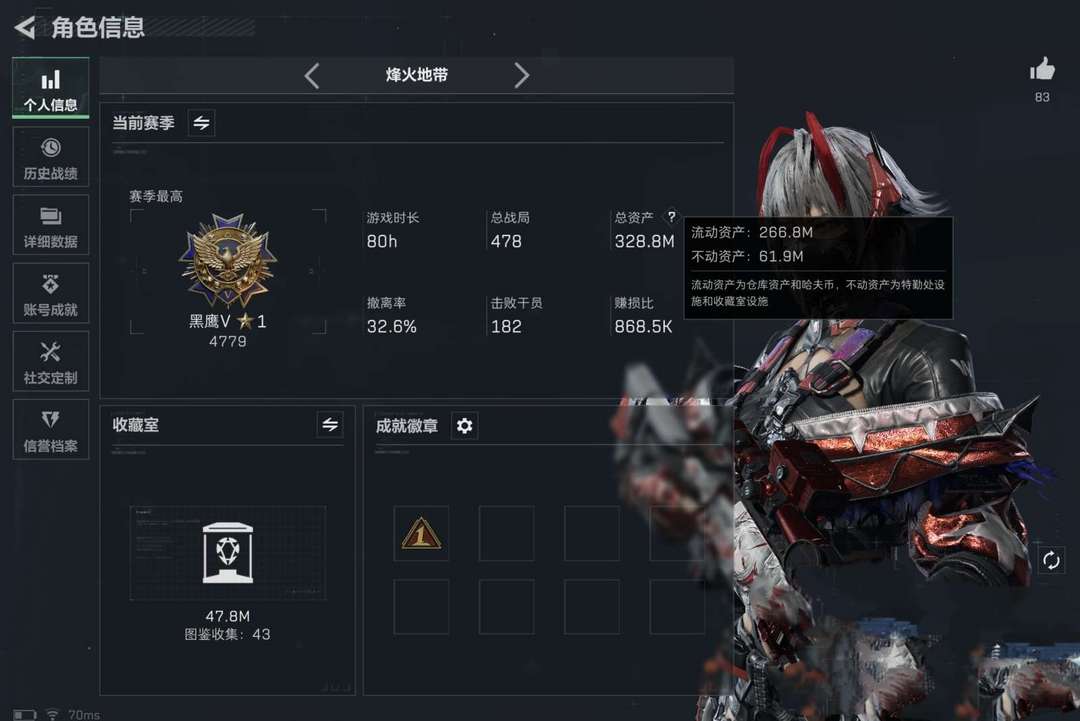Open the 个人信息 sidebar tab
The image size is (1080, 721).
(x=51, y=88)
